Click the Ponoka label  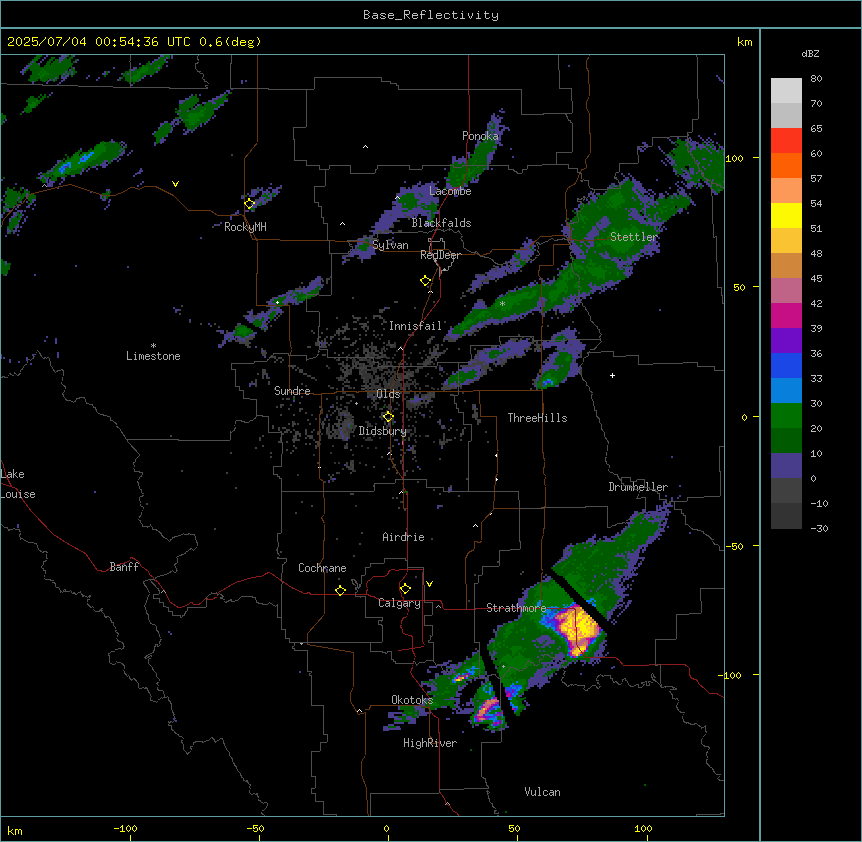[x=480, y=136]
